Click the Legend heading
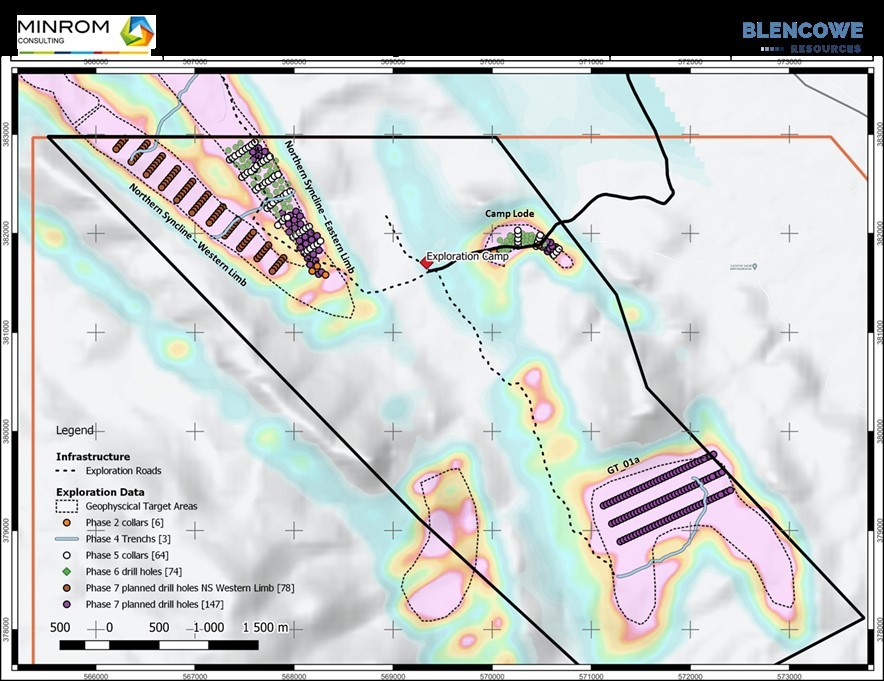This screenshot has width=884, height=681. [74, 430]
